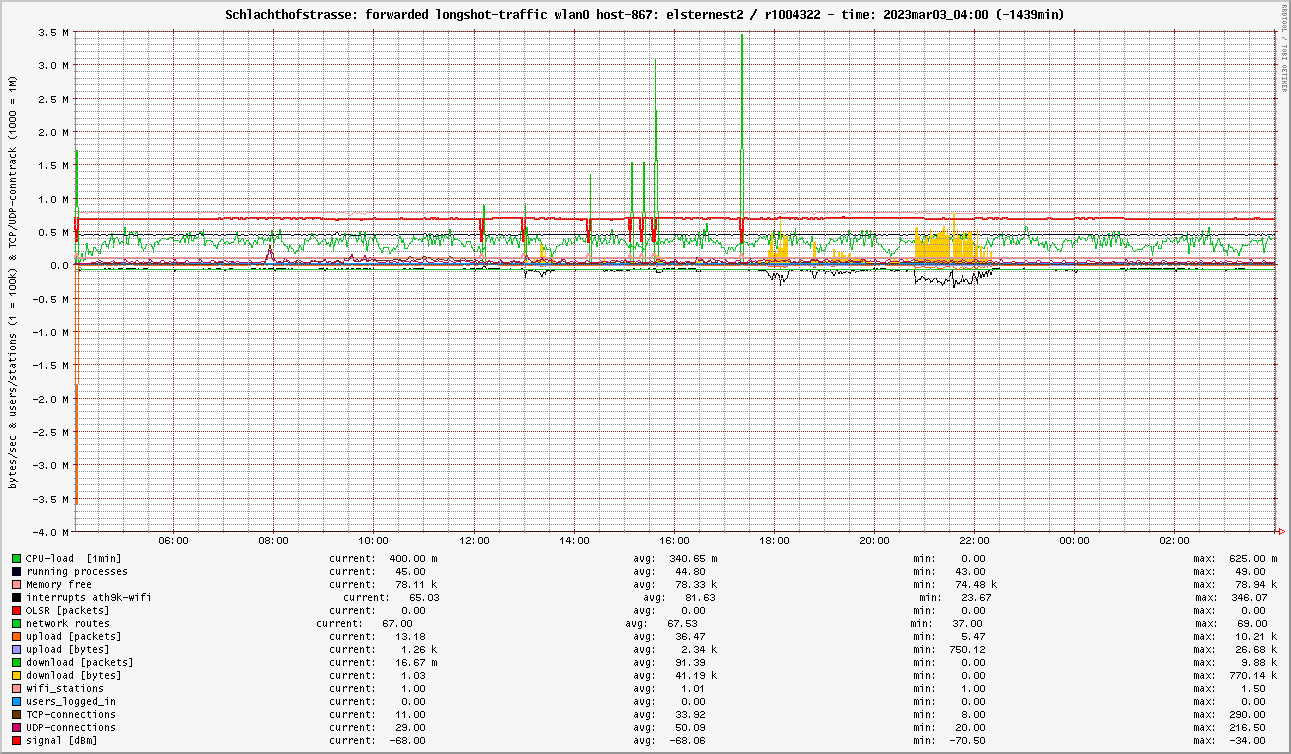
Task: Click the 22:00 time axis label
Action: click(x=974, y=541)
